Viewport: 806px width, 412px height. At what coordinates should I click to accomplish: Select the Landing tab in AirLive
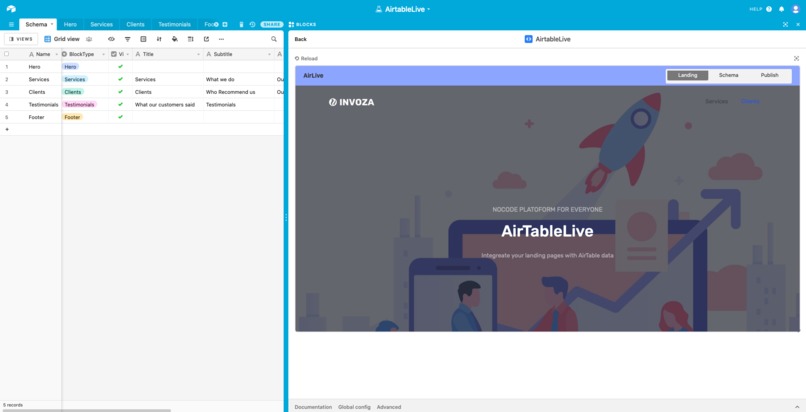coord(687,76)
